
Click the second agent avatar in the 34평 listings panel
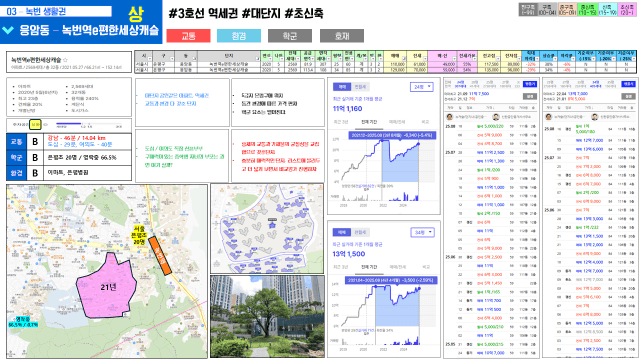(x=594, y=117)
